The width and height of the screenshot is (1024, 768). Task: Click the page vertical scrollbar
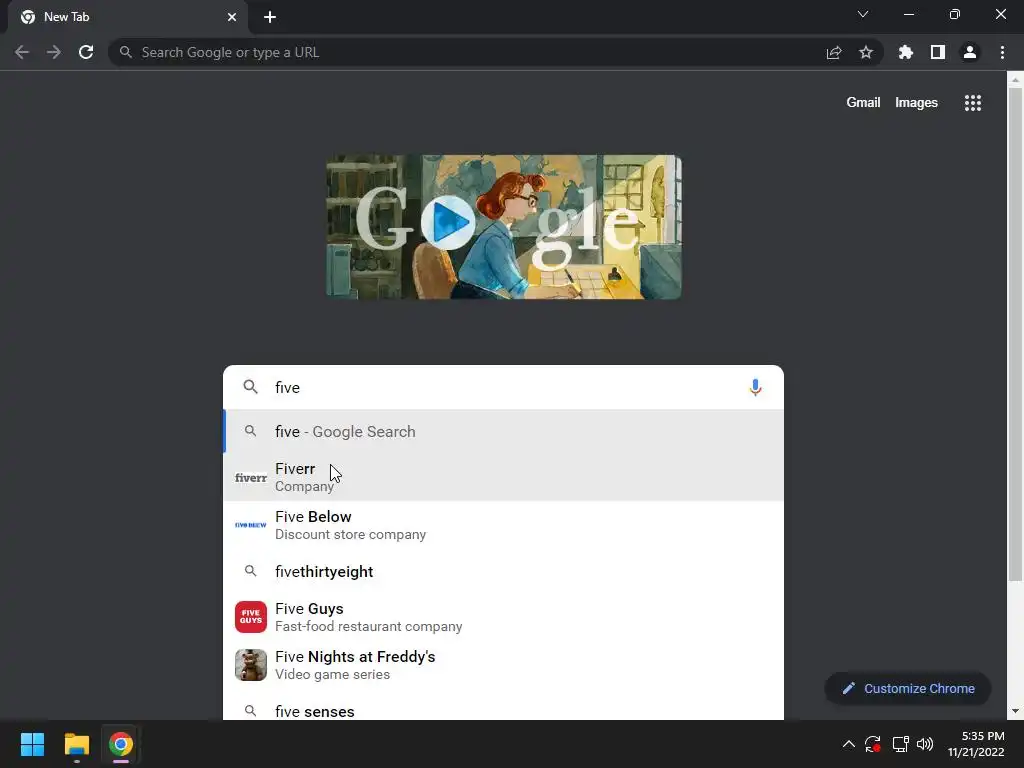pos(1015,333)
